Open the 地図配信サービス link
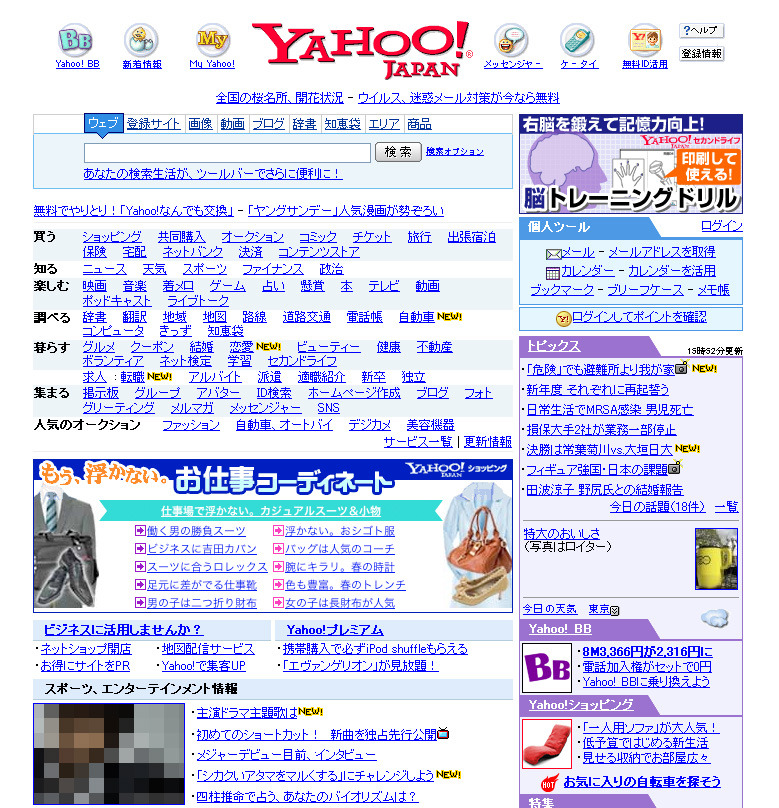Image resolution: width=779 pixels, height=808 pixels. [x=208, y=649]
